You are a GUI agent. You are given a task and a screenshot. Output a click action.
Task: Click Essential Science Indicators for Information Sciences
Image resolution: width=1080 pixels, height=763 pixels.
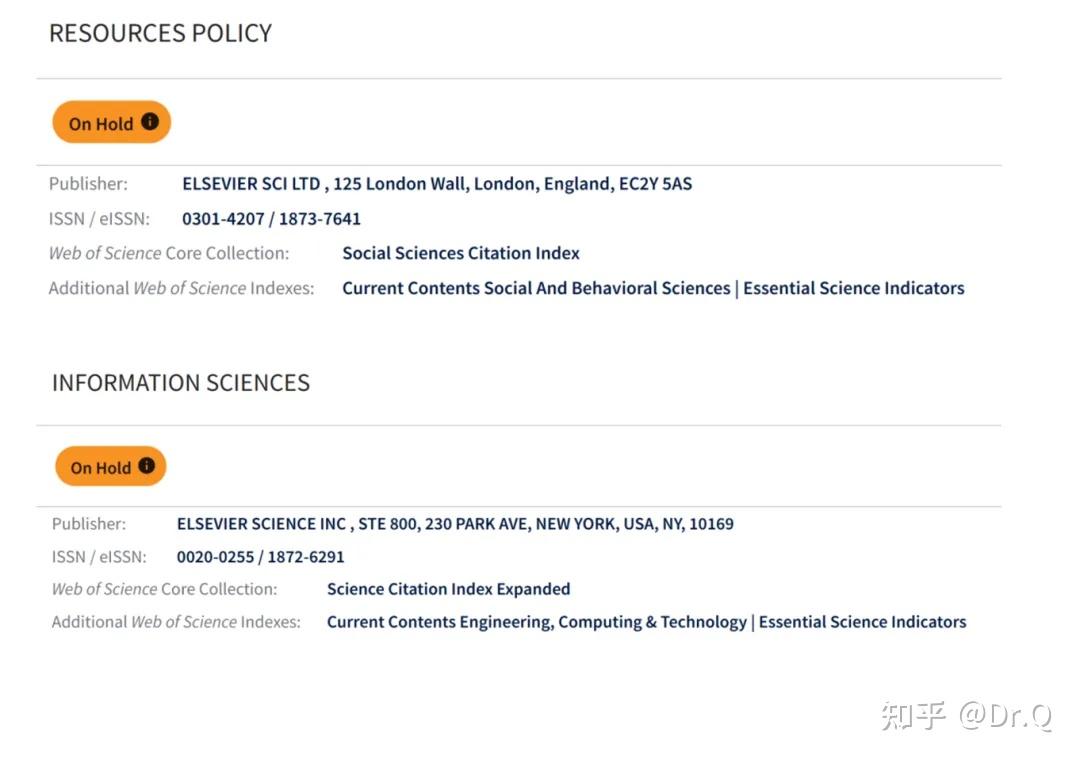[862, 622]
